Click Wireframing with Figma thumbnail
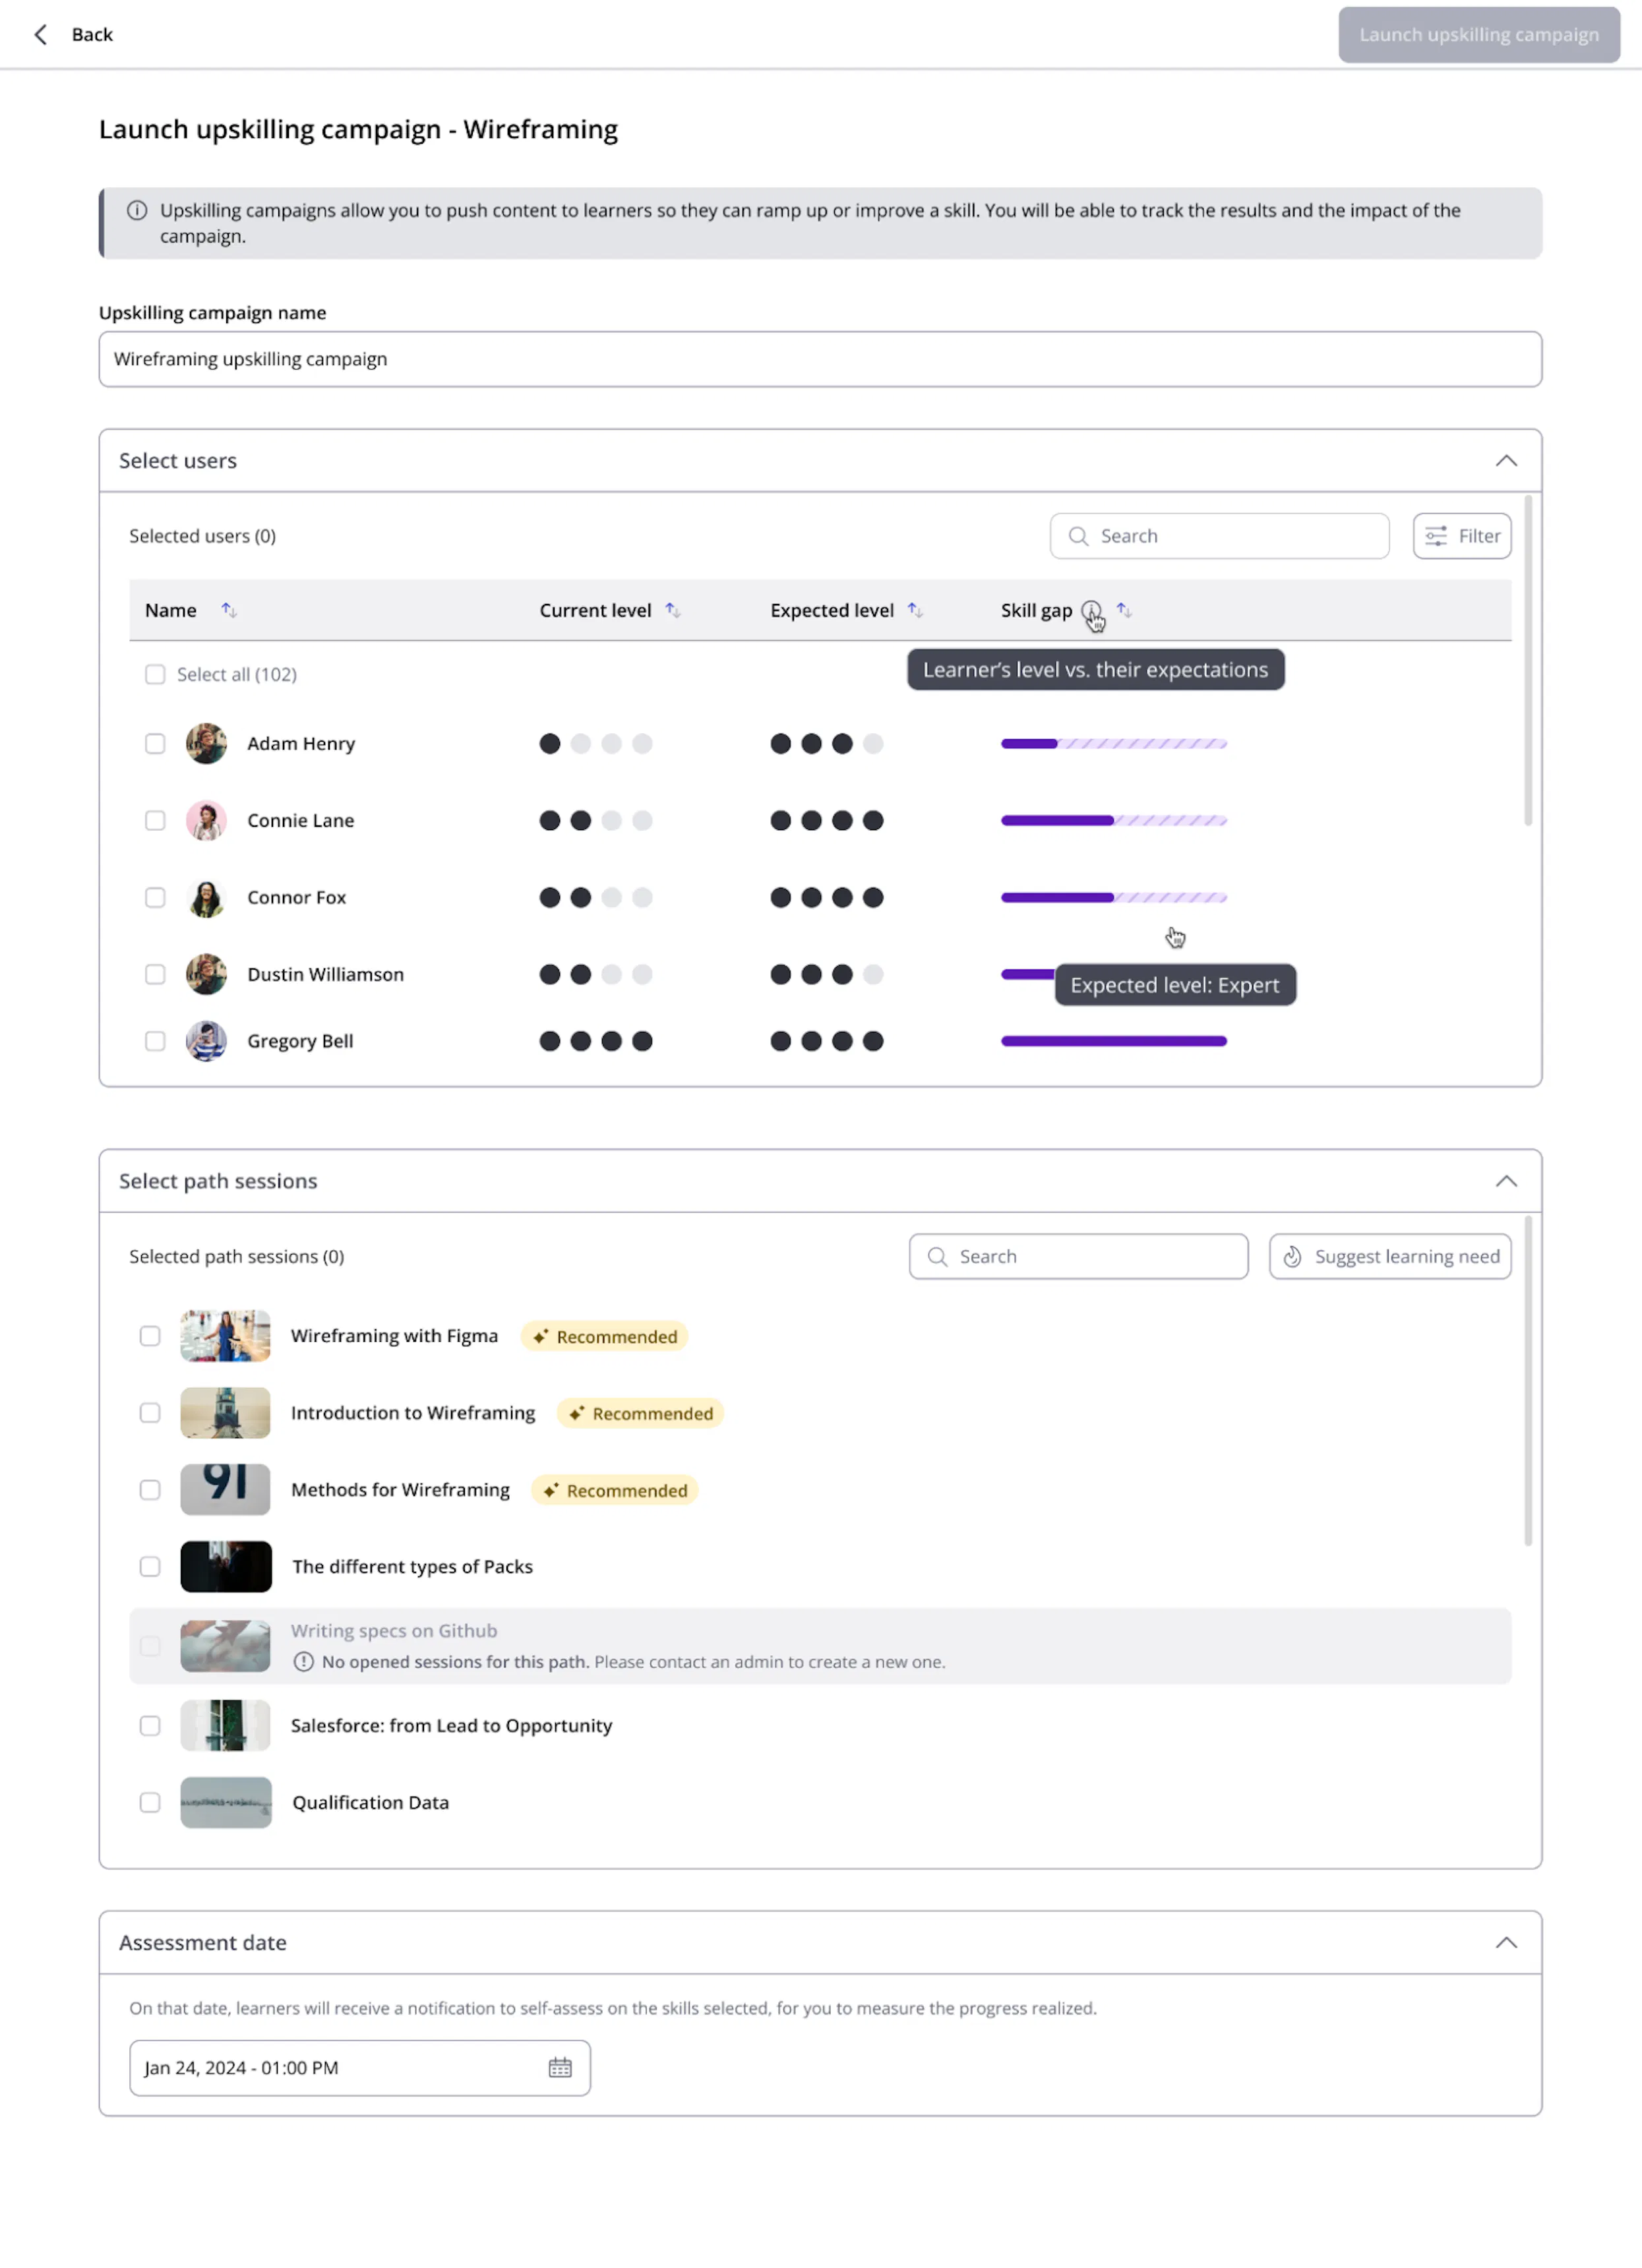This screenshot has height=2268, width=1642. [x=225, y=1336]
